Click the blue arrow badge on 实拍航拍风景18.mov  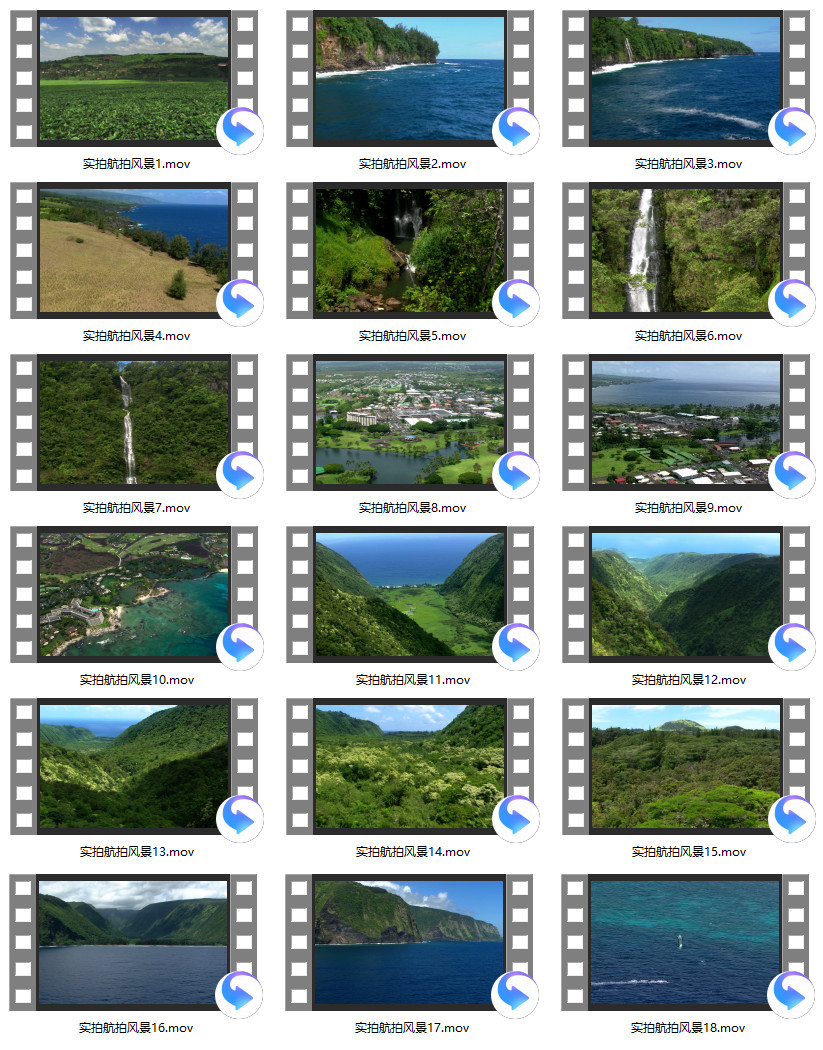point(791,994)
